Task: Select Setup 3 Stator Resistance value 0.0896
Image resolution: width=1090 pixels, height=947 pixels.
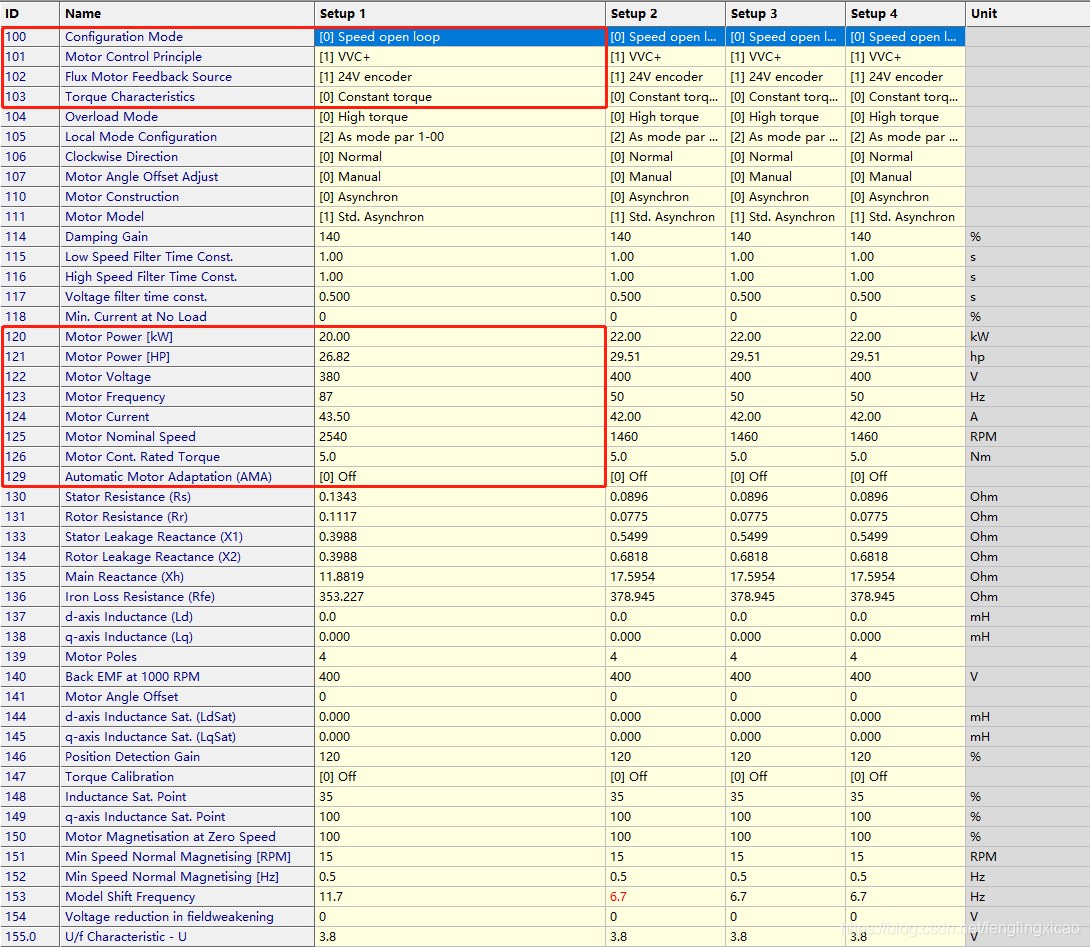Action: [785, 497]
